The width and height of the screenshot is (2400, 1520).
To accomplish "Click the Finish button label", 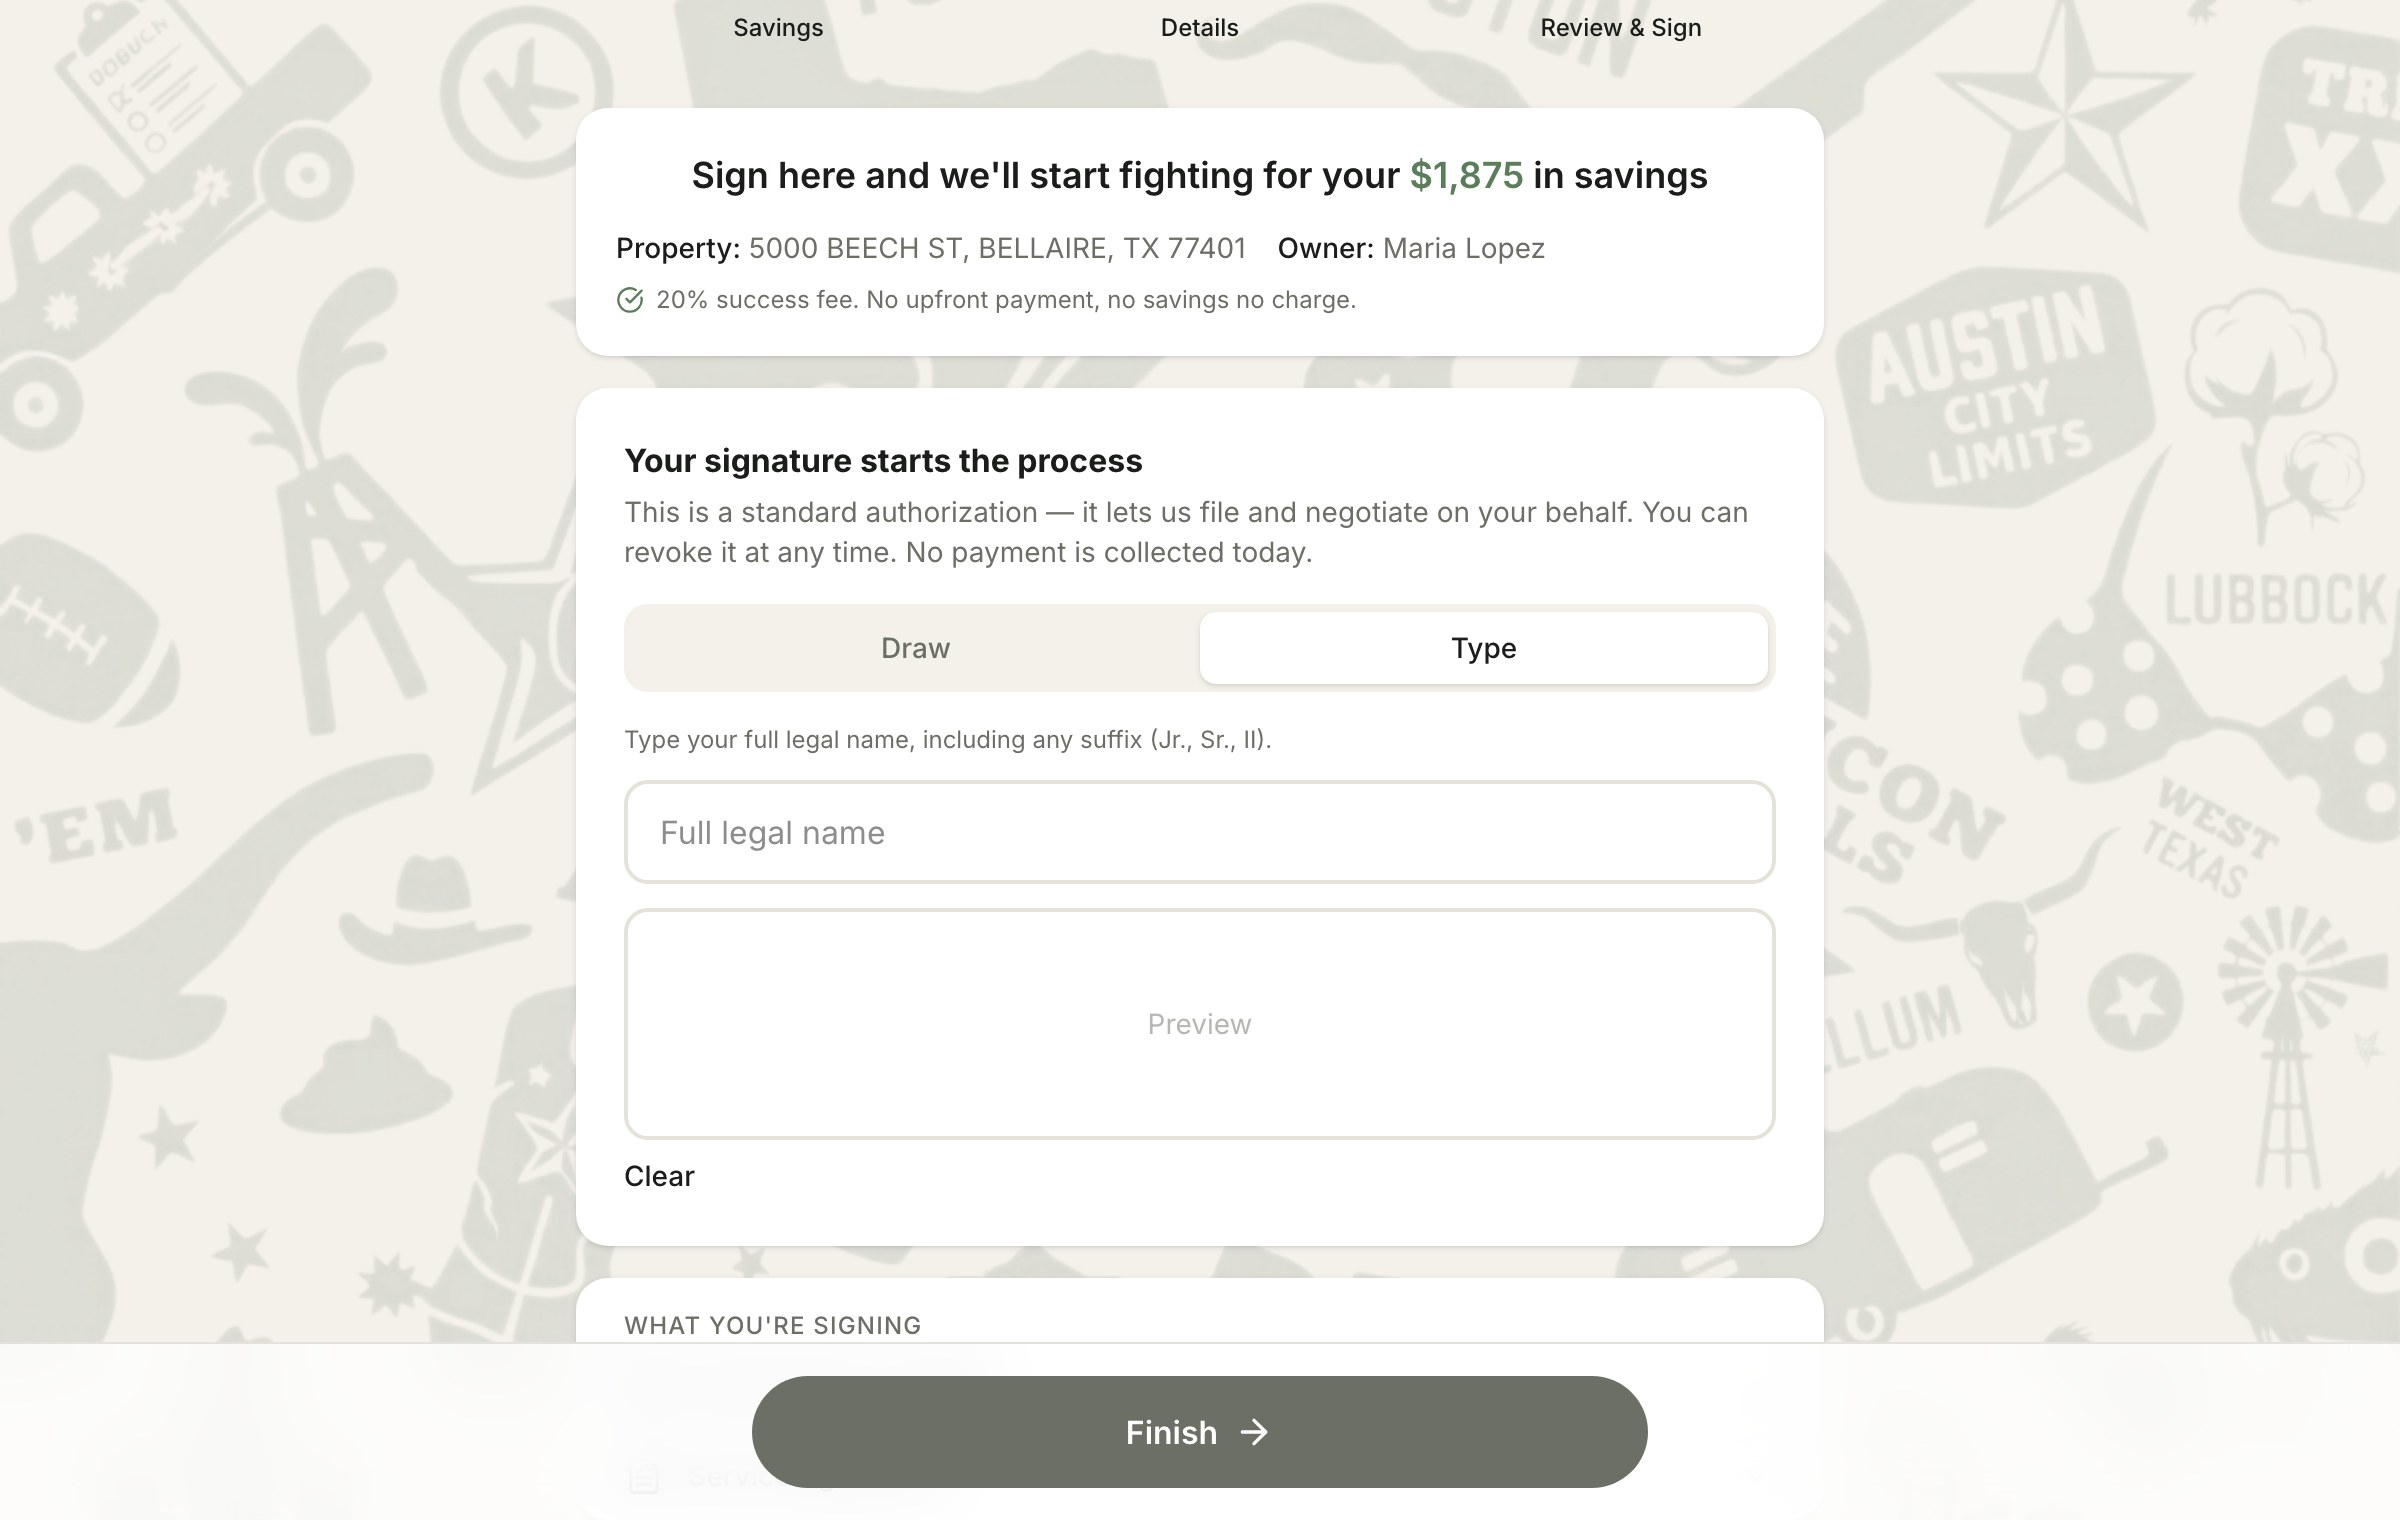I will tap(1171, 1432).
